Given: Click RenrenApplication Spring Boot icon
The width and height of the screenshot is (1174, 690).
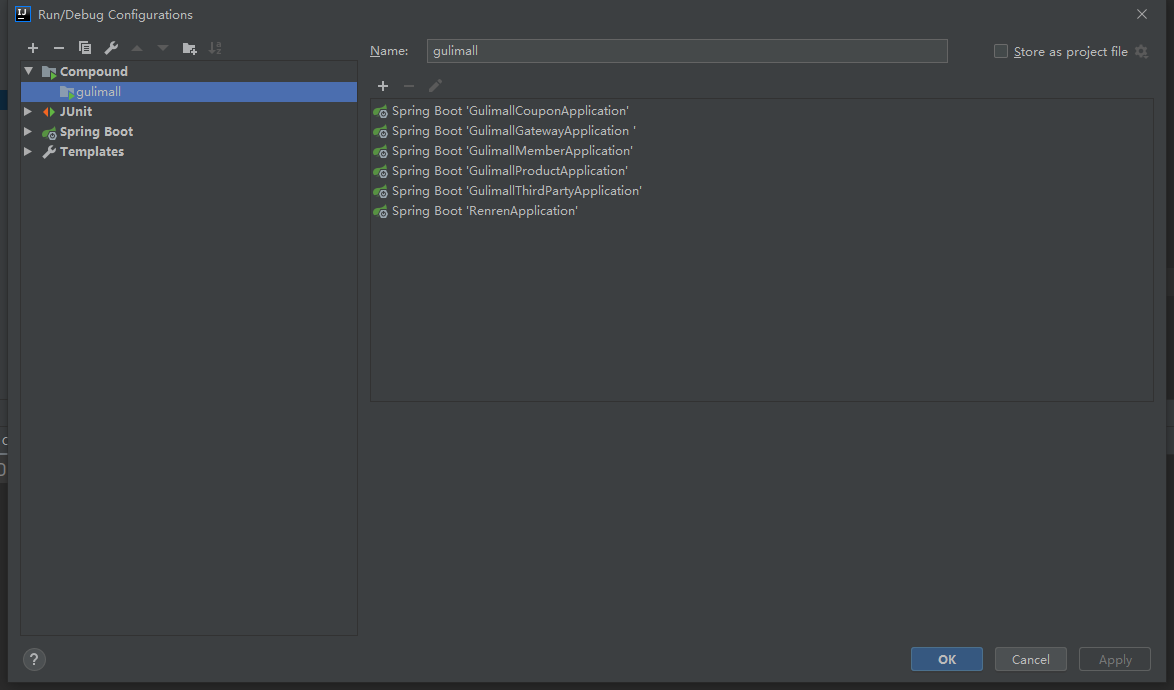Looking at the screenshot, I should point(380,212).
